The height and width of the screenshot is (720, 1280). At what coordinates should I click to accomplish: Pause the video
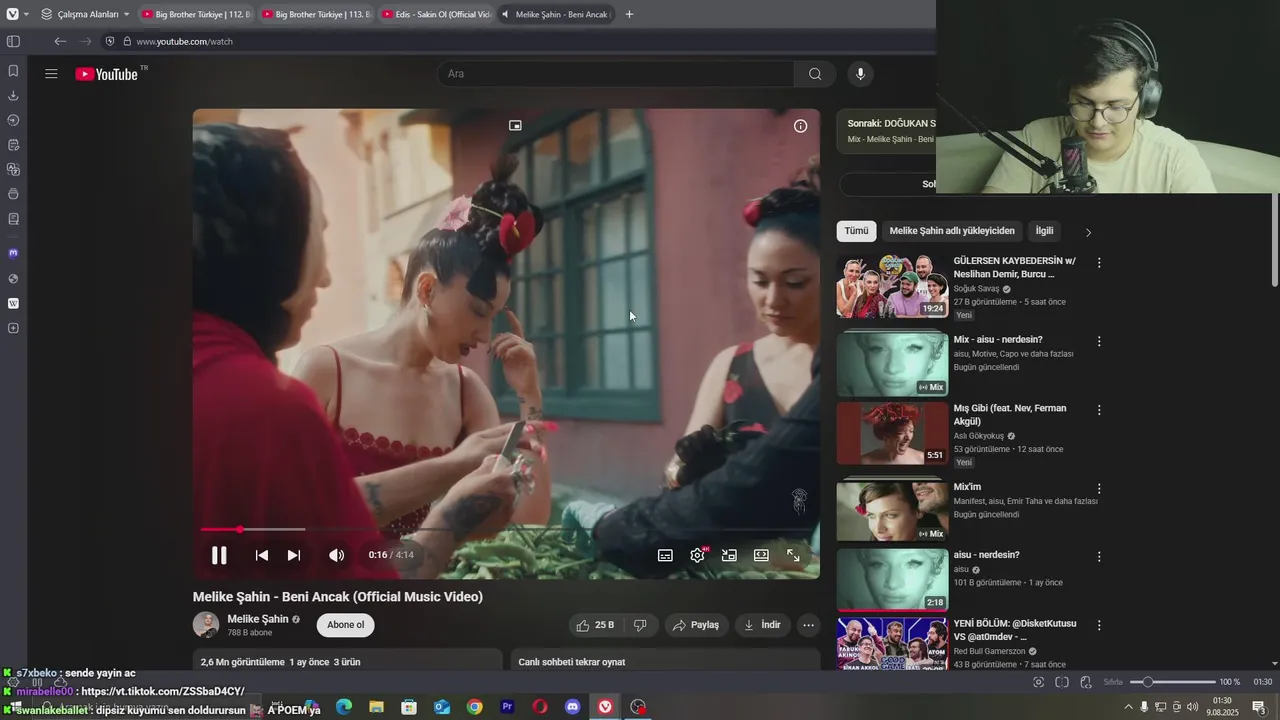219,555
